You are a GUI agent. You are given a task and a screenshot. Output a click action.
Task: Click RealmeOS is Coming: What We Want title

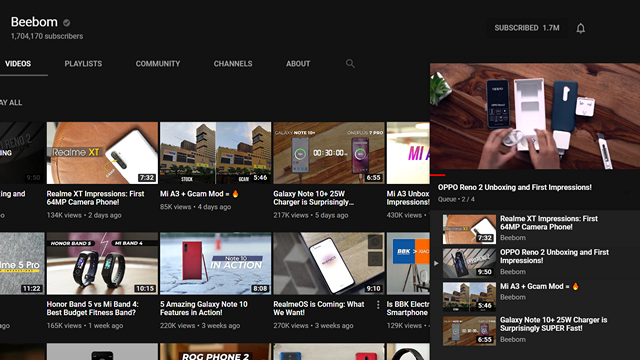click(319, 309)
